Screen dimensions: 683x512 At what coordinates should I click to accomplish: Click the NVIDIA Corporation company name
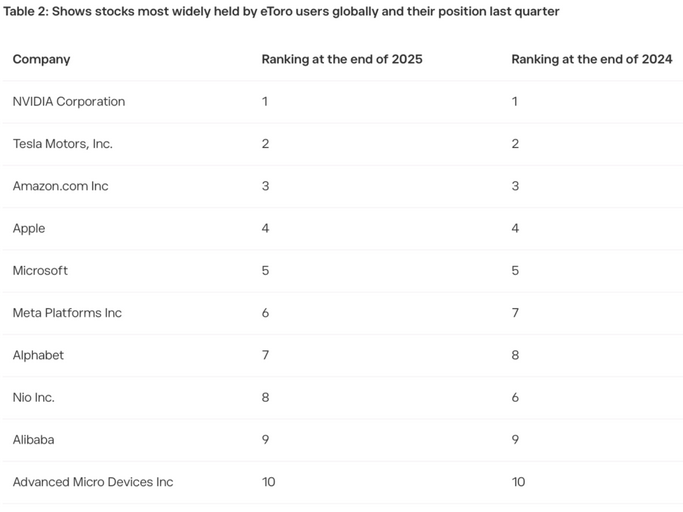pyautogui.click(x=69, y=102)
